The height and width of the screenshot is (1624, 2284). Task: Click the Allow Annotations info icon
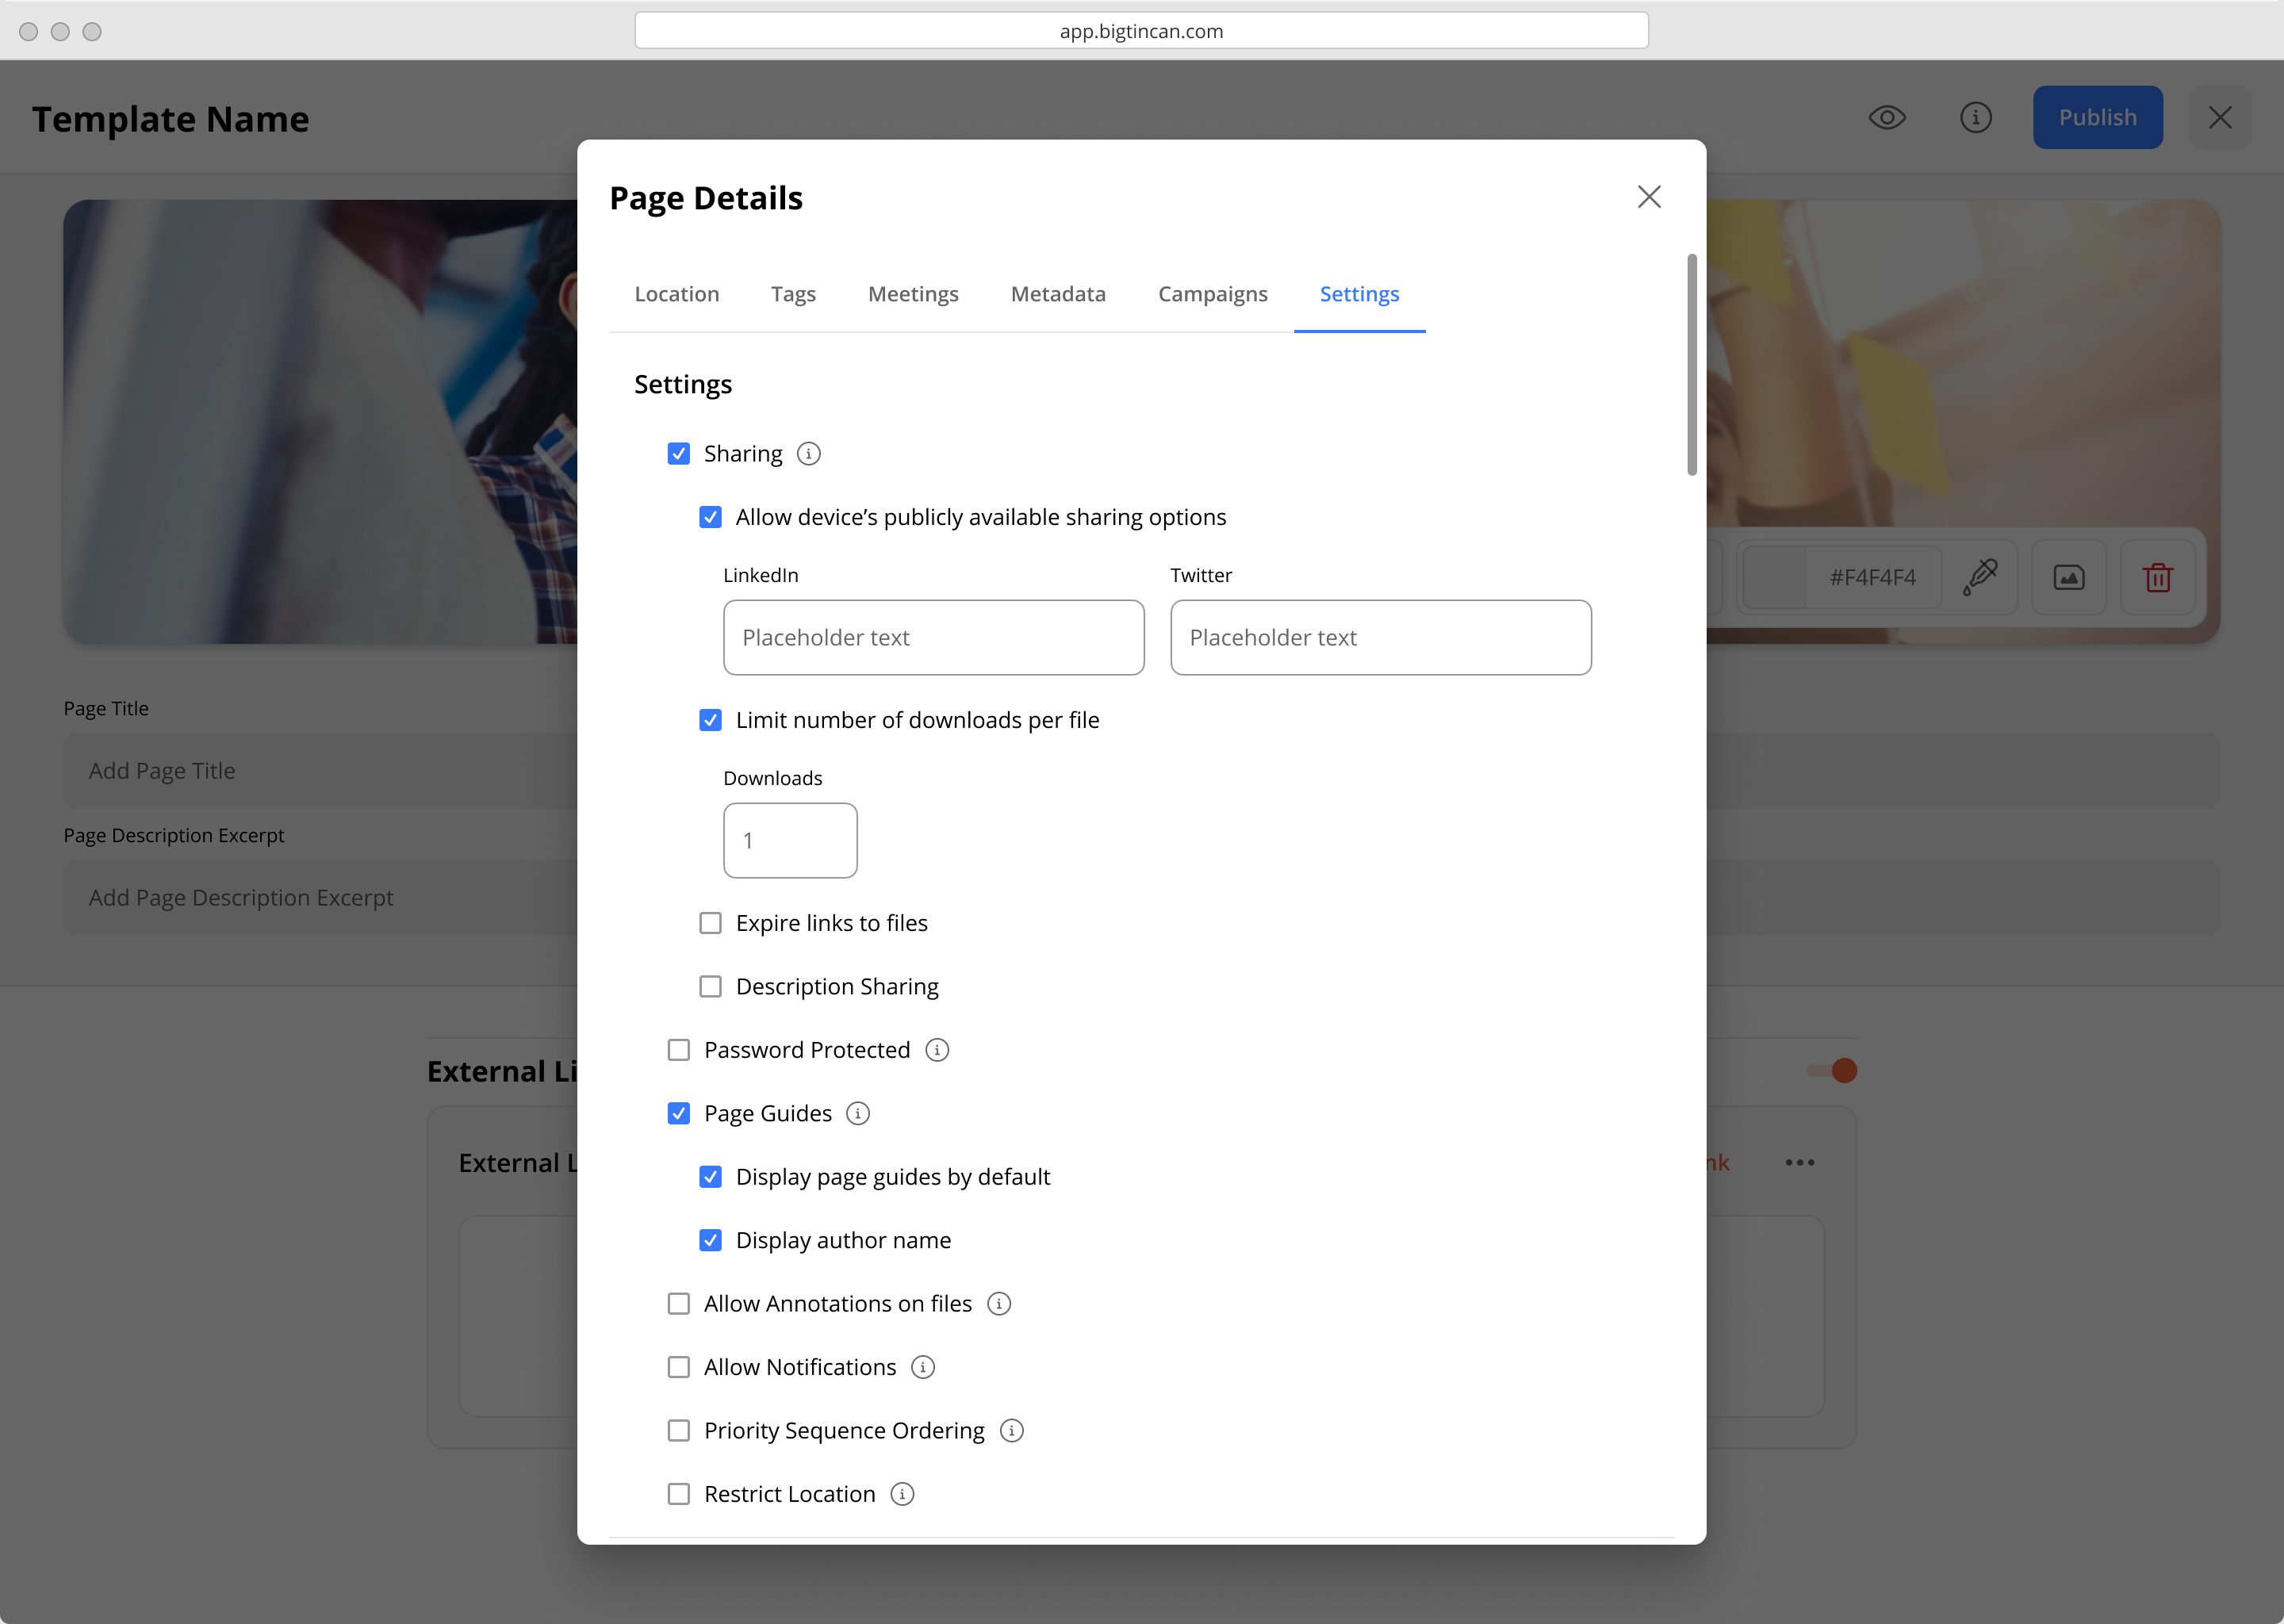999,1304
